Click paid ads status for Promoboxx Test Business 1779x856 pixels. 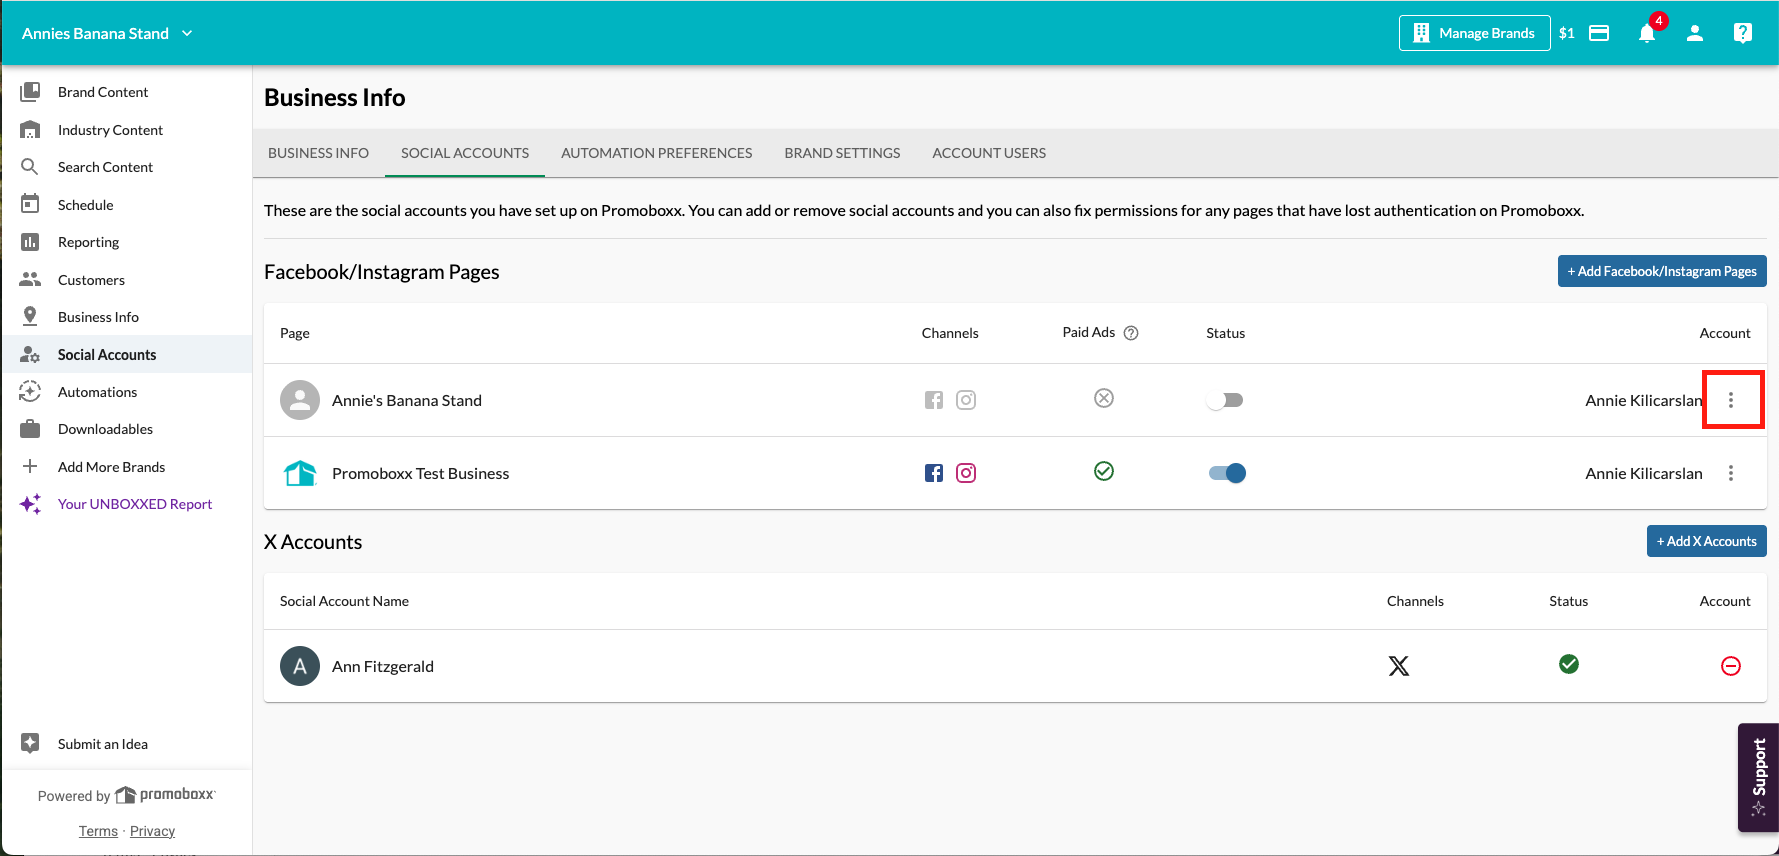(1104, 471)
